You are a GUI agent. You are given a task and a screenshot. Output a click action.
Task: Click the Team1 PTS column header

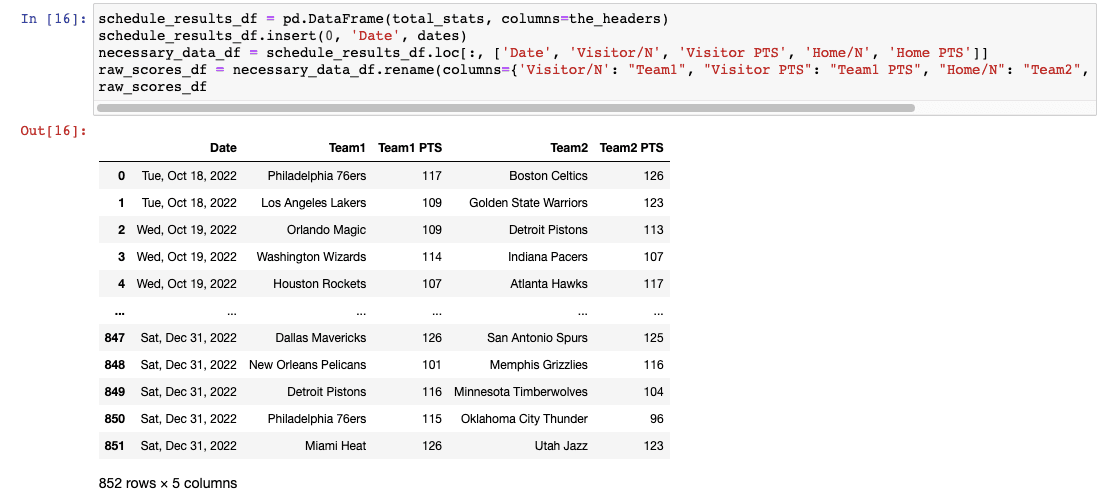click(410, 148)
